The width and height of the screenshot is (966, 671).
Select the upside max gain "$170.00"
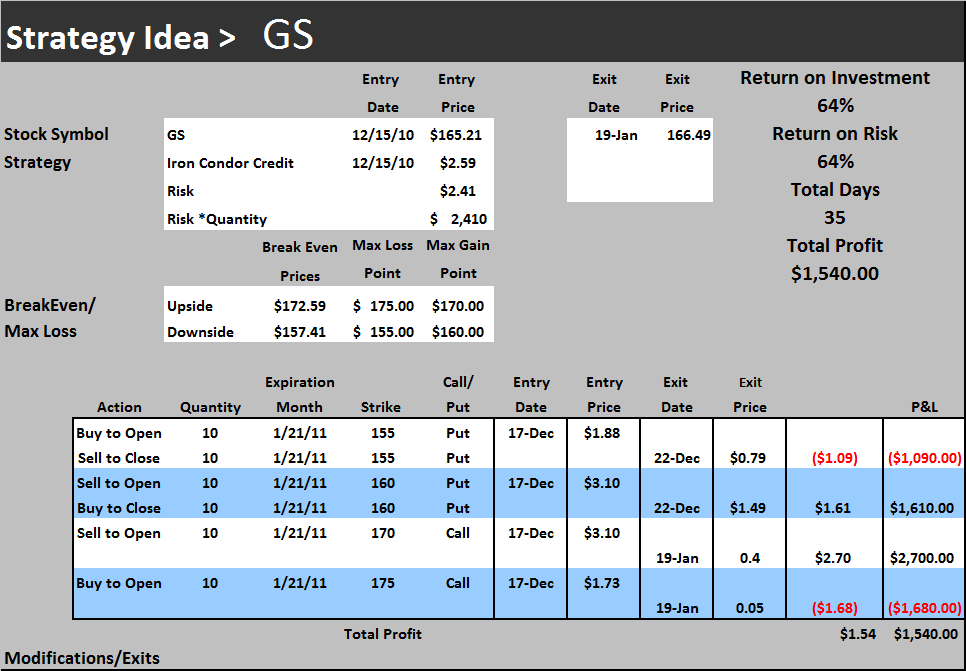[x=458, y=306]
